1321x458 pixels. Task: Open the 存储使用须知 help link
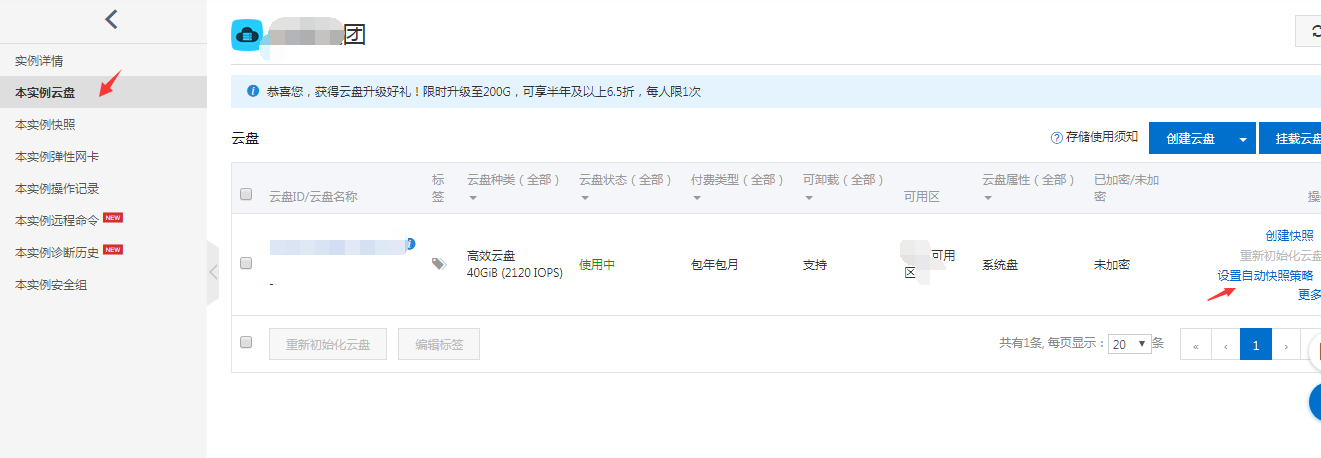coord(1102,138)
